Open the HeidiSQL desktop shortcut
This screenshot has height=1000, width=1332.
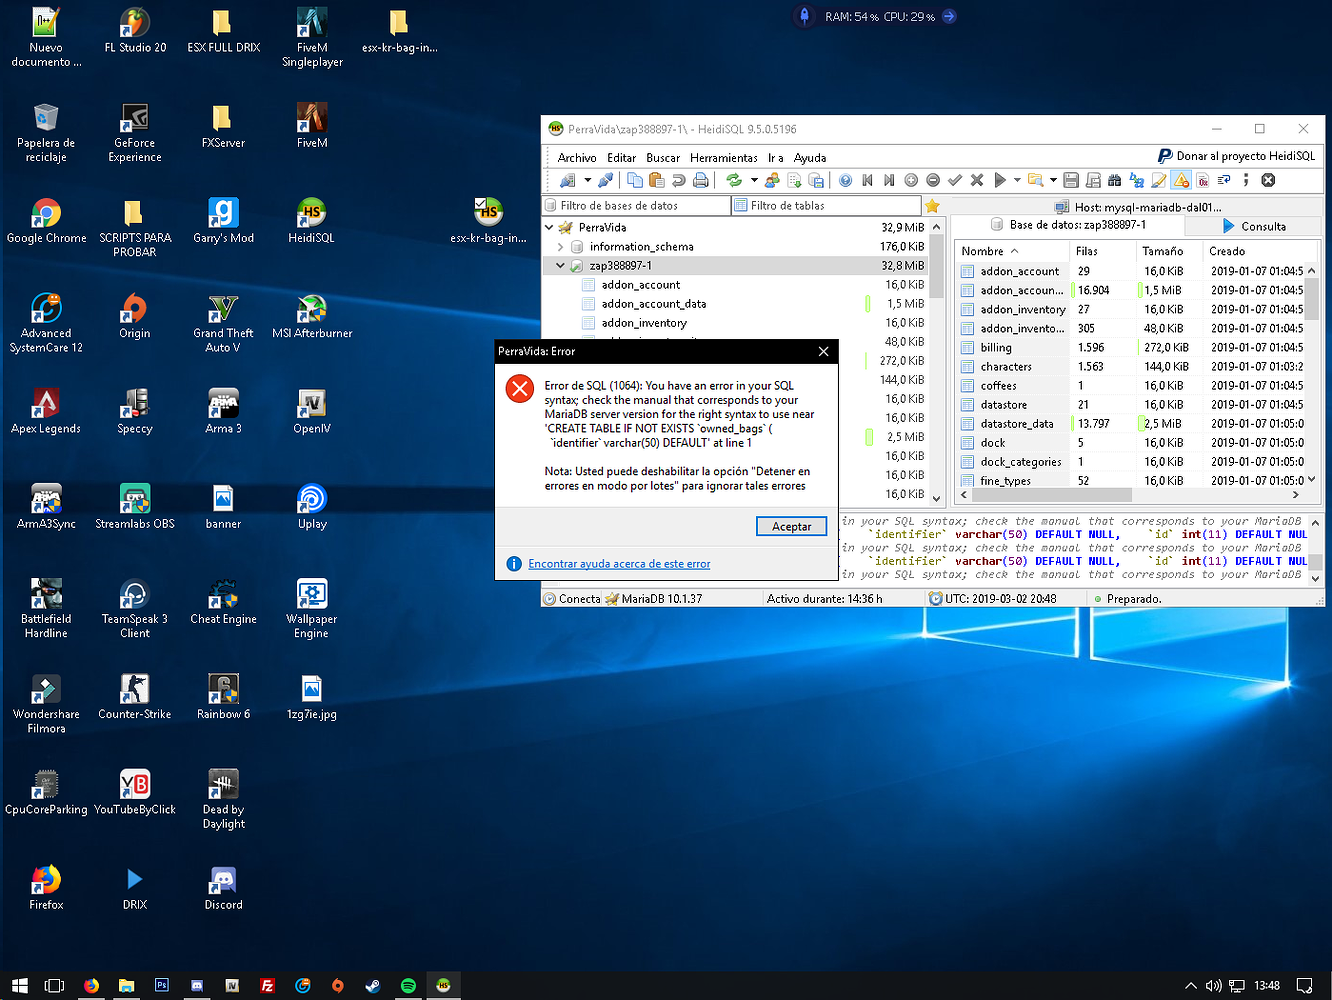(311, 220)
